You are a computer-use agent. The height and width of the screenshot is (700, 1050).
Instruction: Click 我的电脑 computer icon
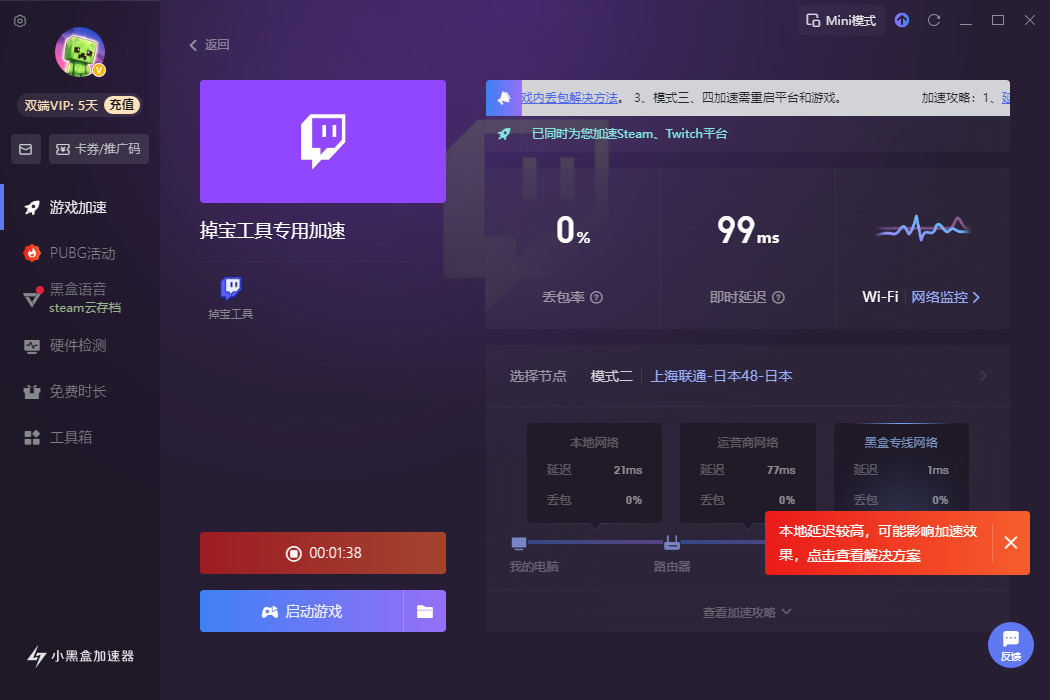pyautogui.click(x=519, y=543)
